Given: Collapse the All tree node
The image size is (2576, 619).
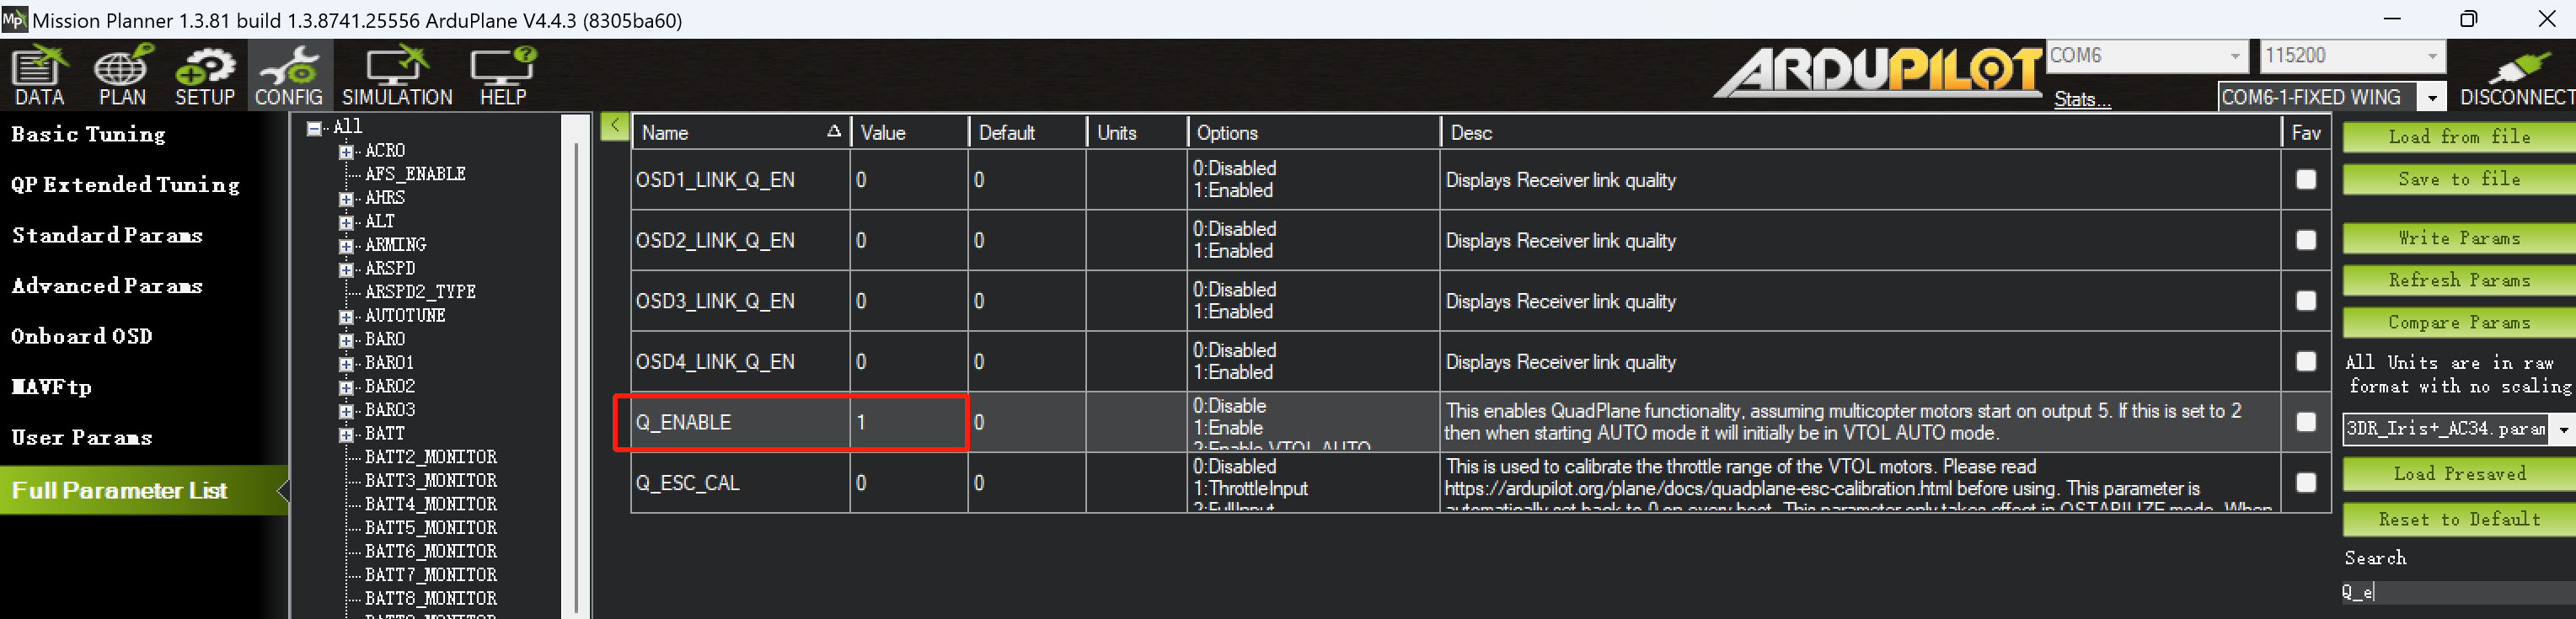Looking at the screenshot, I should 314,128.
